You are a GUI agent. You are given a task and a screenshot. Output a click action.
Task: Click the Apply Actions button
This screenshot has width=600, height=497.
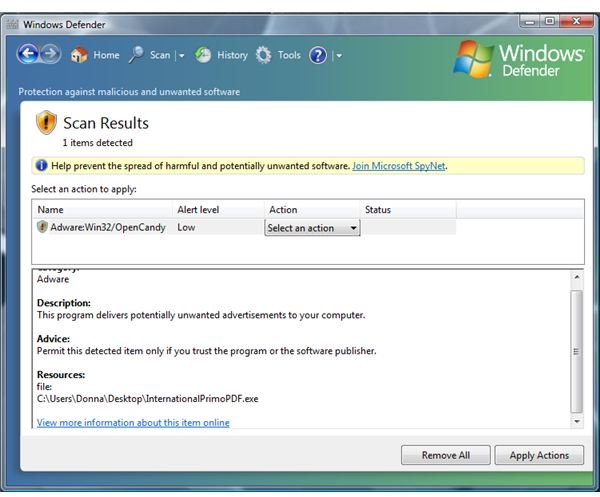539,455
